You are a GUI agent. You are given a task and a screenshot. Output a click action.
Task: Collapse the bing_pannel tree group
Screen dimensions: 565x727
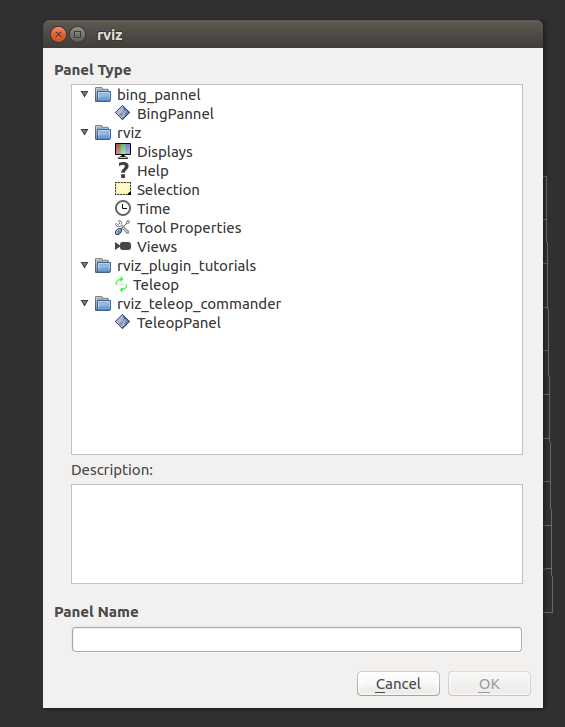84,94
